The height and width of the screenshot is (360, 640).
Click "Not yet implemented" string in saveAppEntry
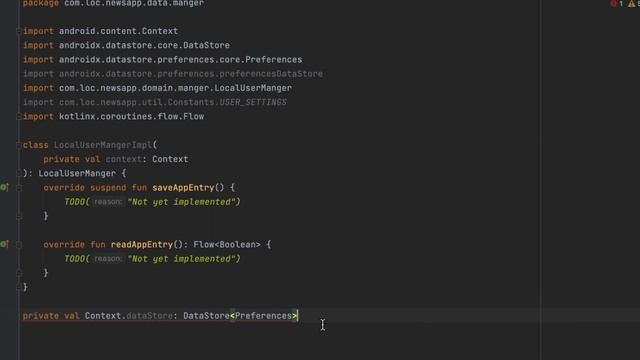coord(182,202)
